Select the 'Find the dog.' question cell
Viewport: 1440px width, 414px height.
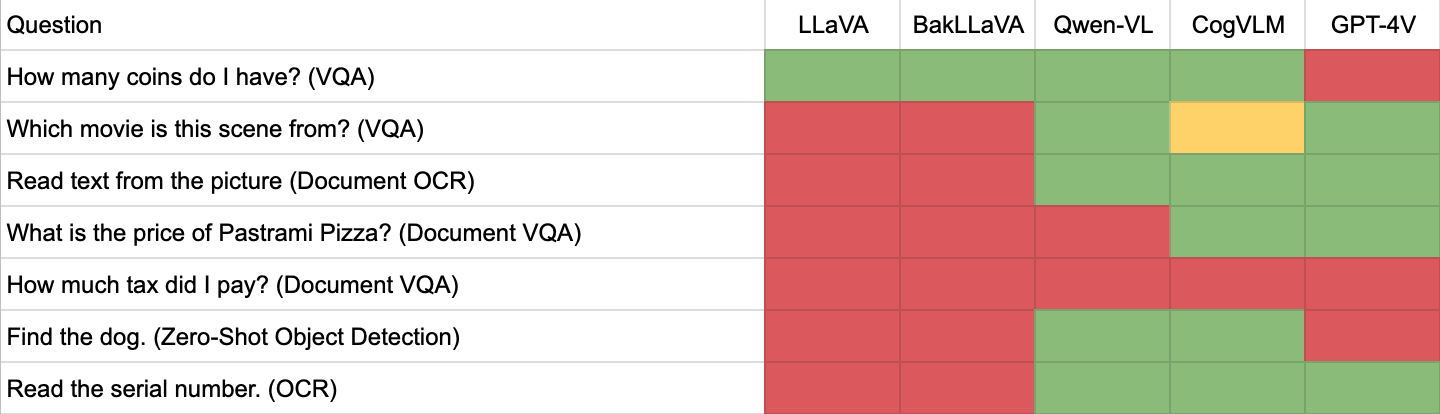[x=383, y=336]
